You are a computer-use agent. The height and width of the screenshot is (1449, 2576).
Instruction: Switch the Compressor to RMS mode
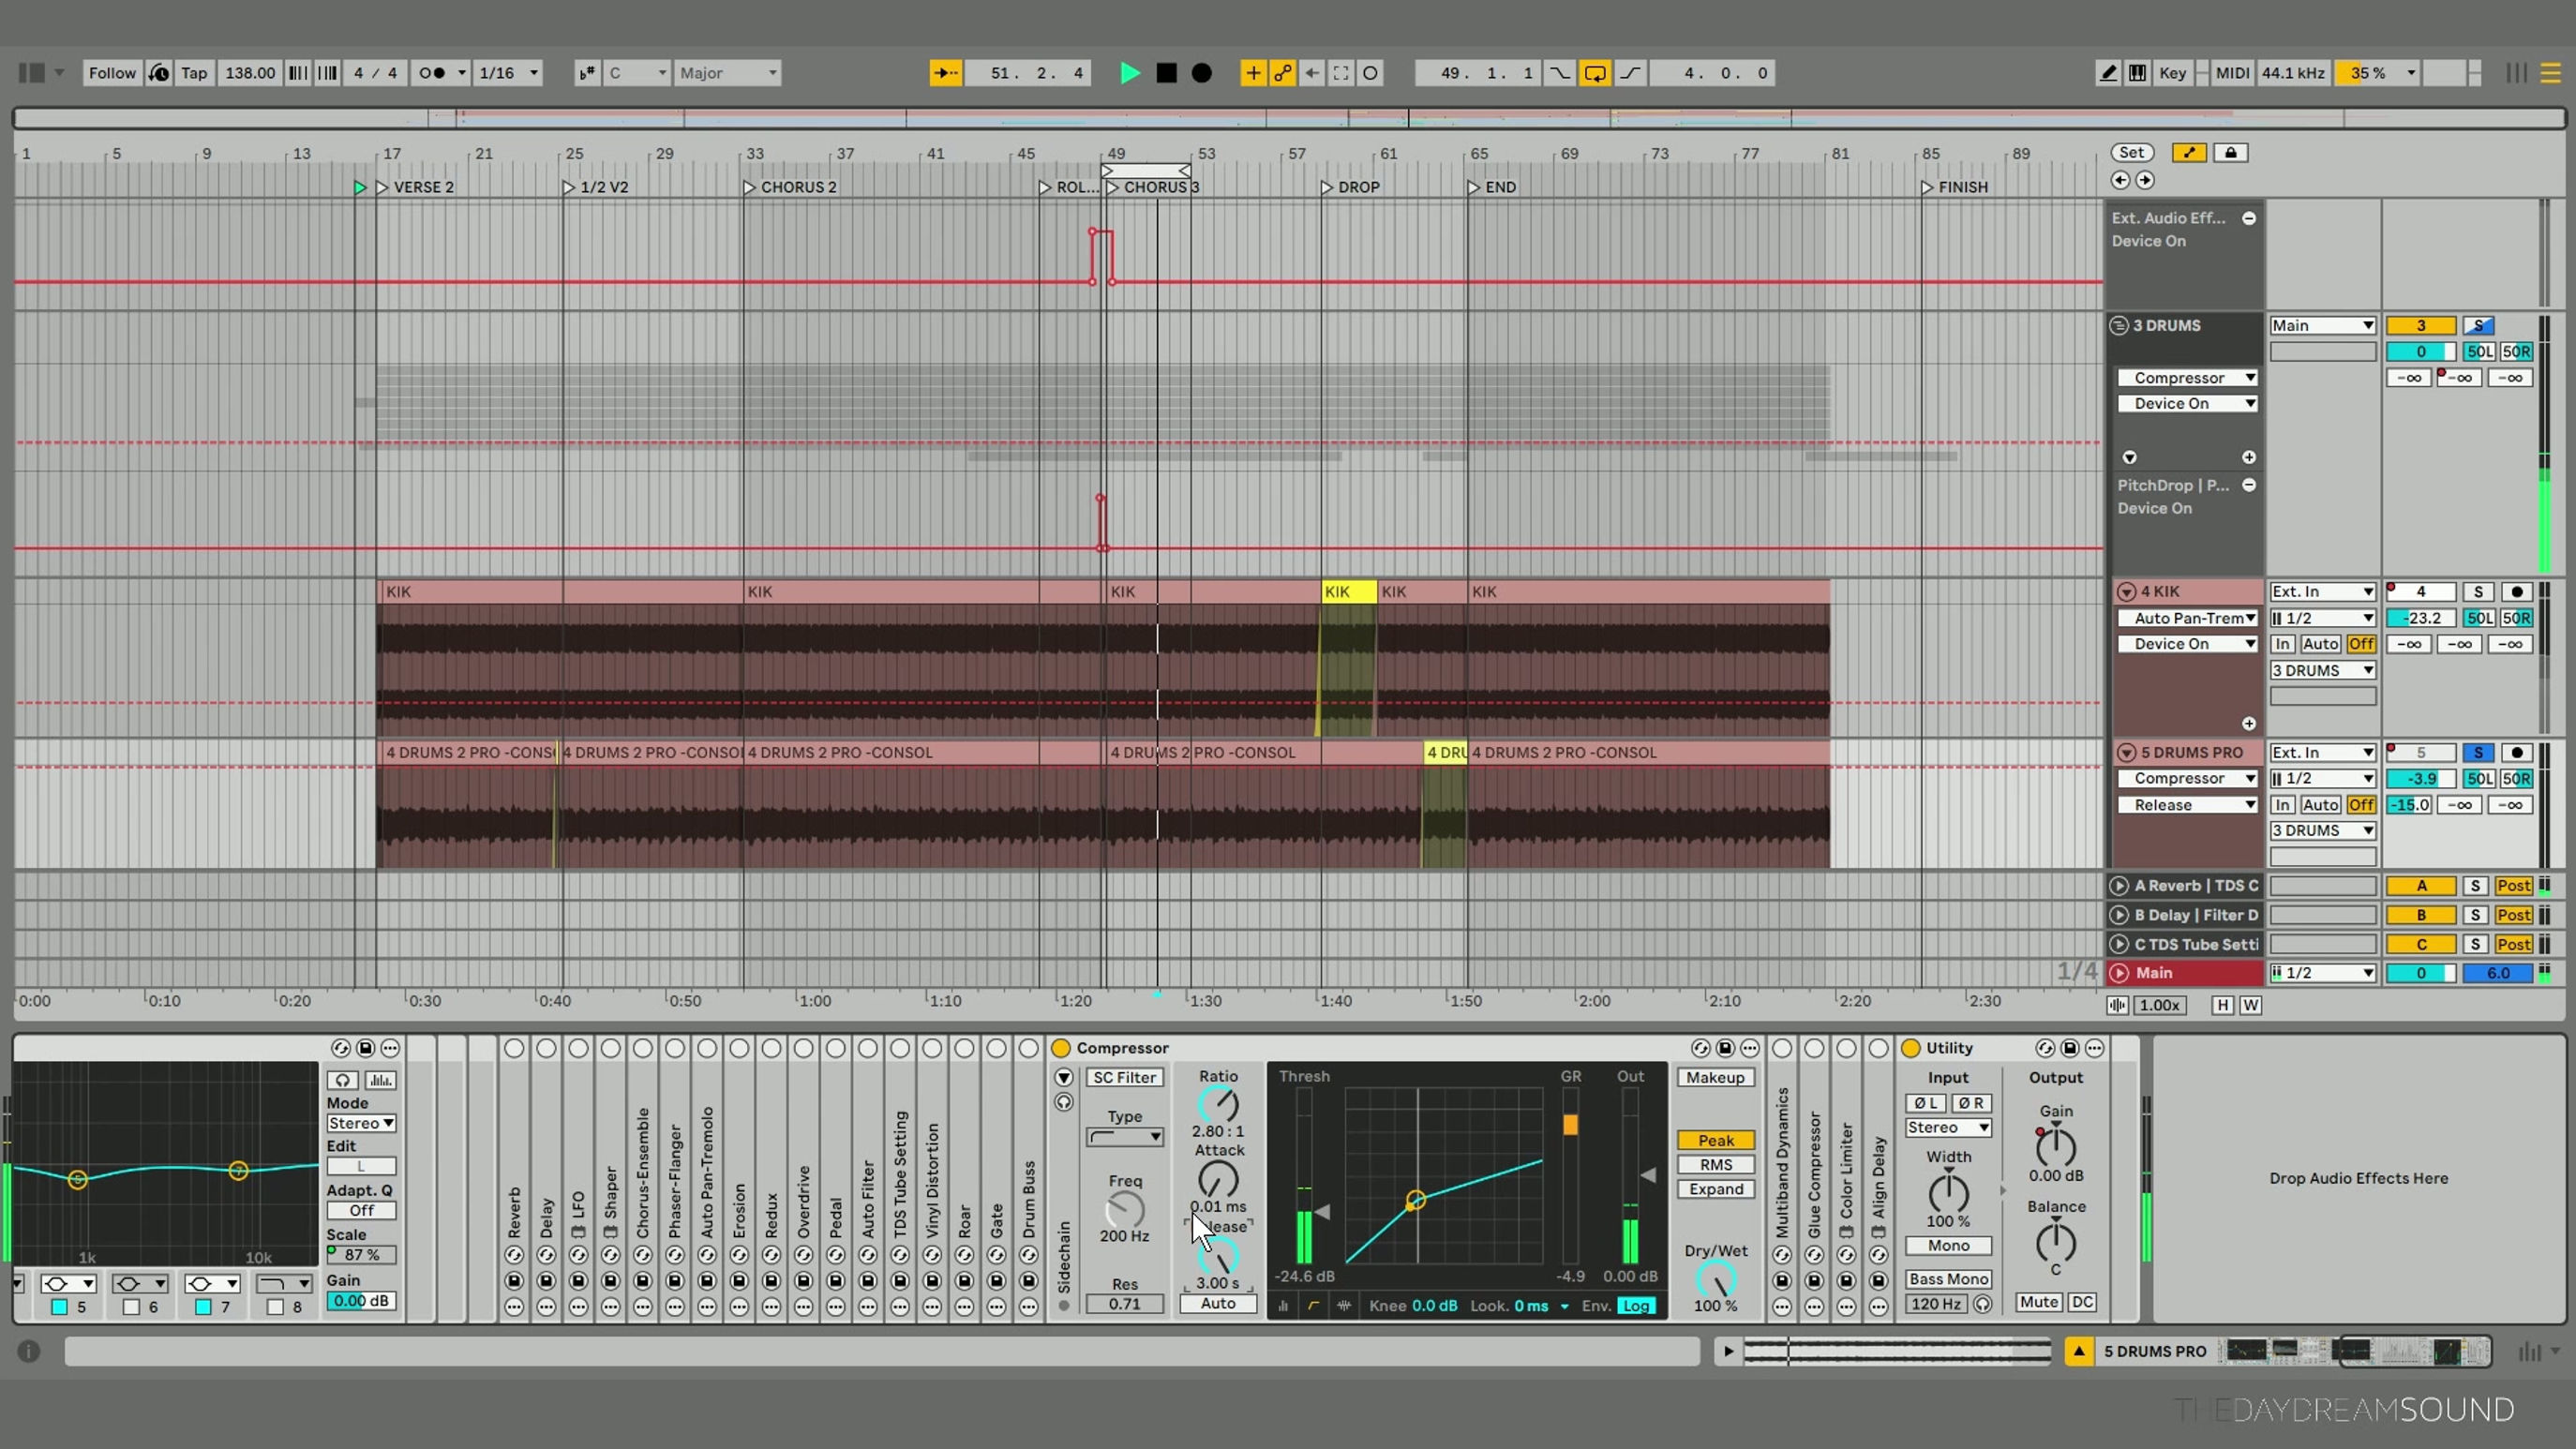[x=1715, y=1164]
